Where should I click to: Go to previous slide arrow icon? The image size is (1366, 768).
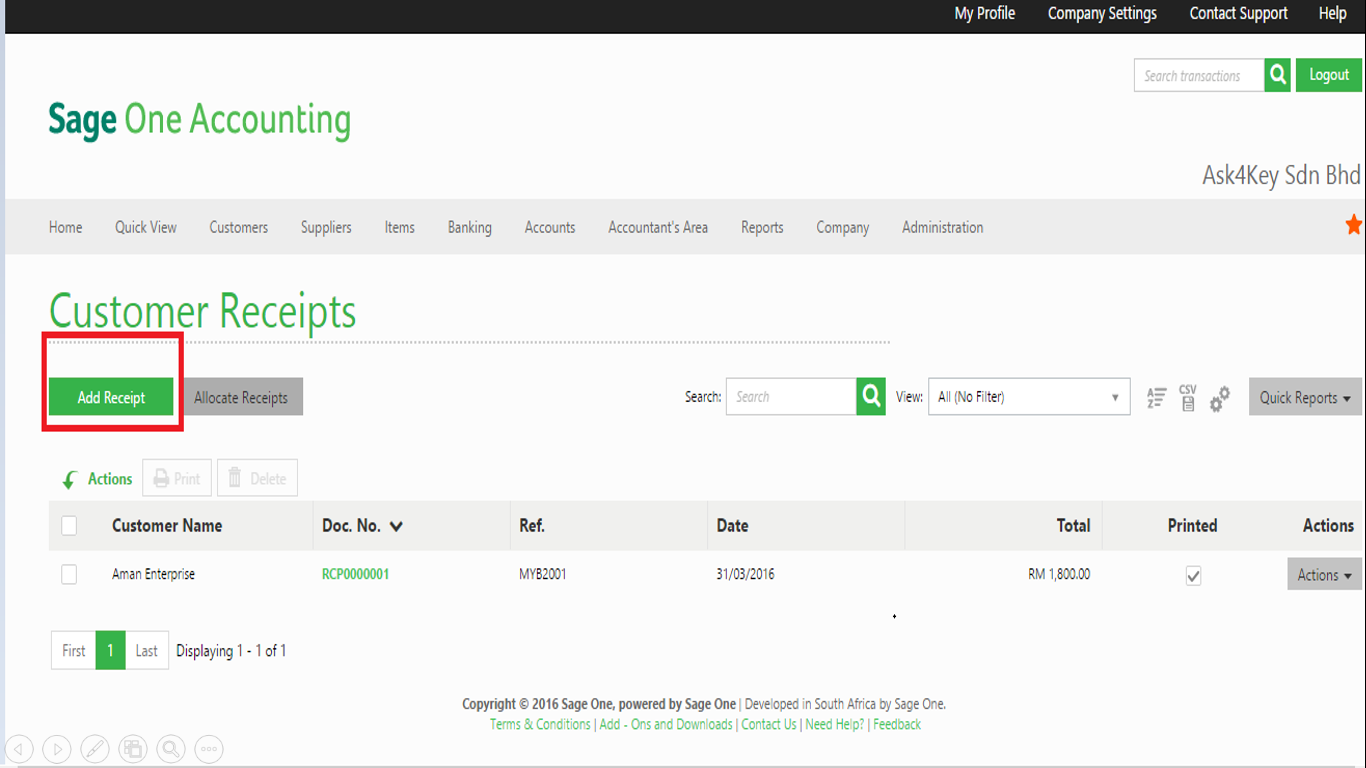20,748
